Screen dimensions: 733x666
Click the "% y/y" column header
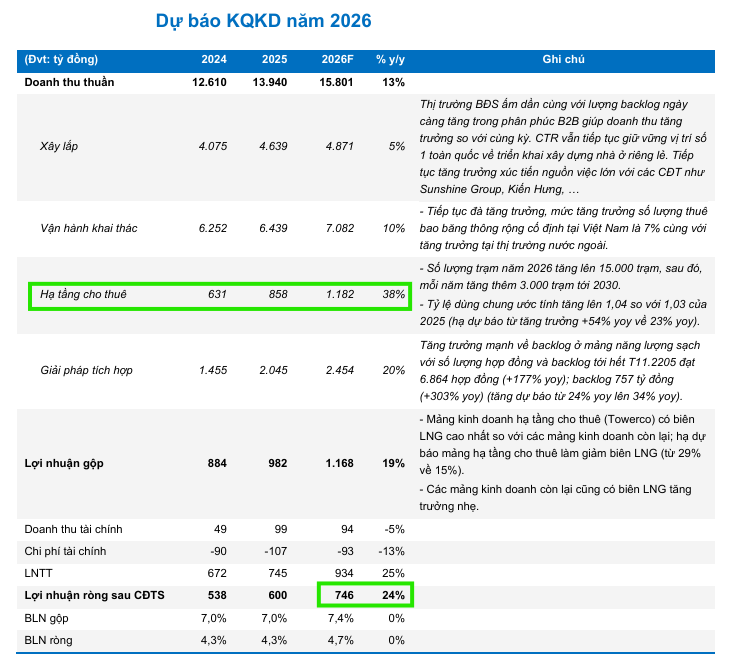(x=390, y=60)
